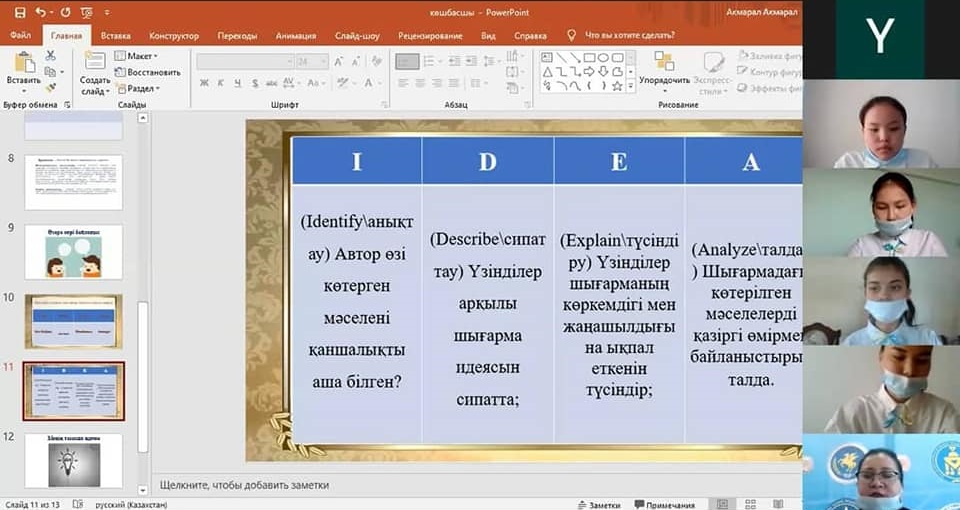Click the Save icon in quick access toolbar
Screen dimensions: 960x510
(x=18, y=13)
